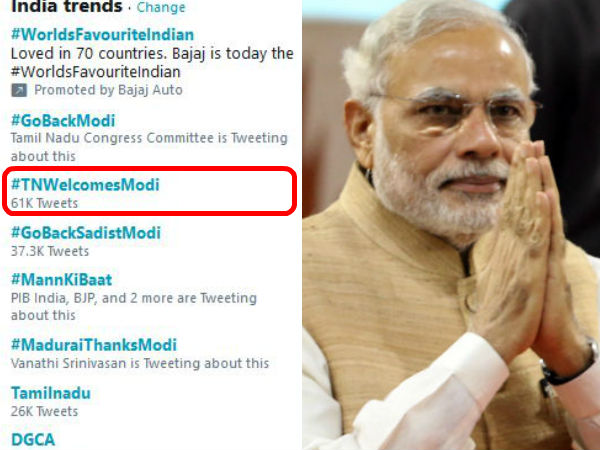Click the PIB India, BJP tweeting note
Screen dimensions: 600x450
[x=134, y=307]
